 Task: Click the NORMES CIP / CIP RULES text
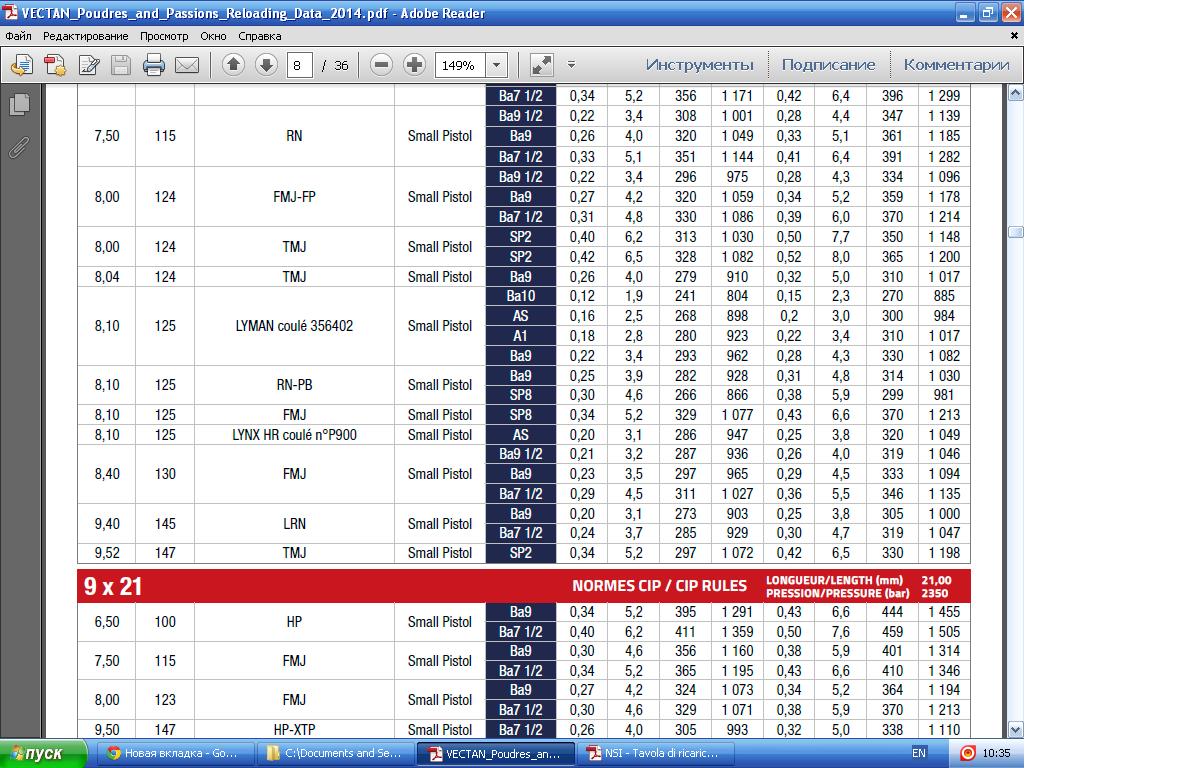pos(659,586)
